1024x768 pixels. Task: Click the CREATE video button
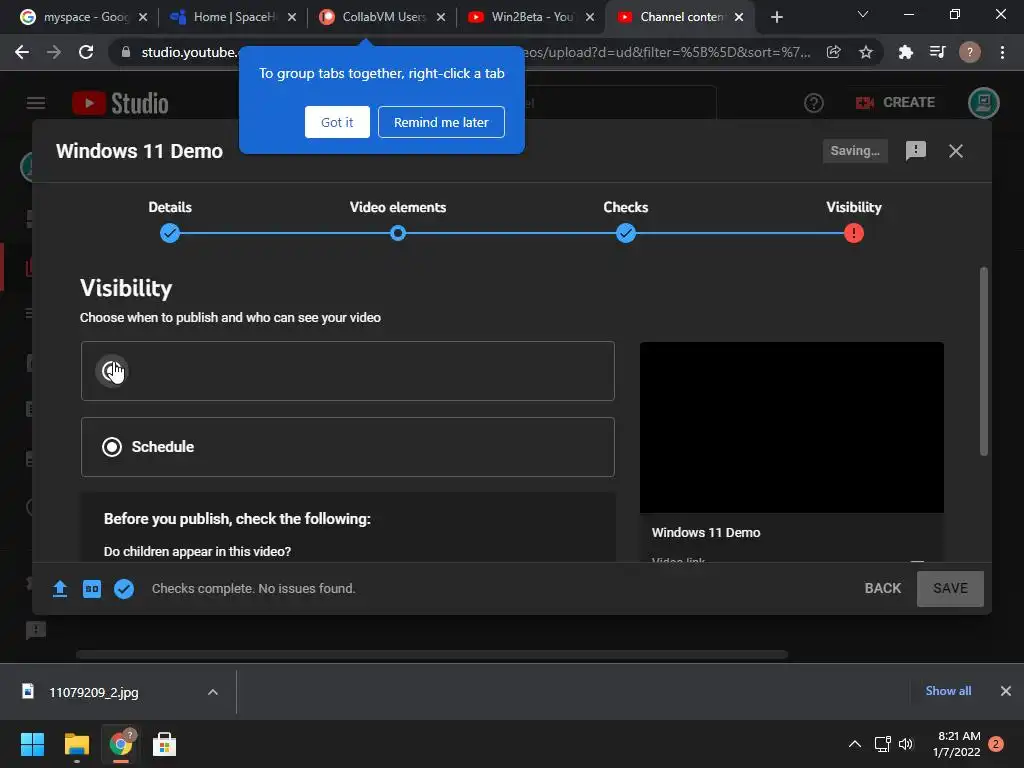(895, 103)
